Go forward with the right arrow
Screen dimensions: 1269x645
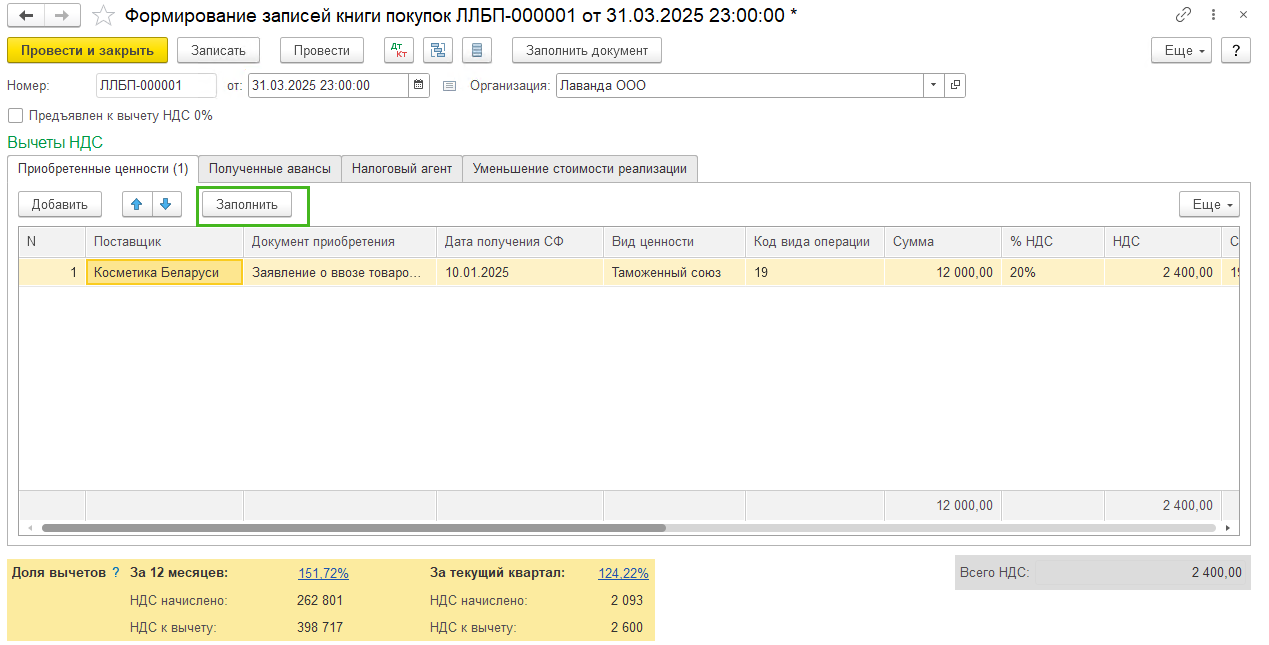[61, 16]
